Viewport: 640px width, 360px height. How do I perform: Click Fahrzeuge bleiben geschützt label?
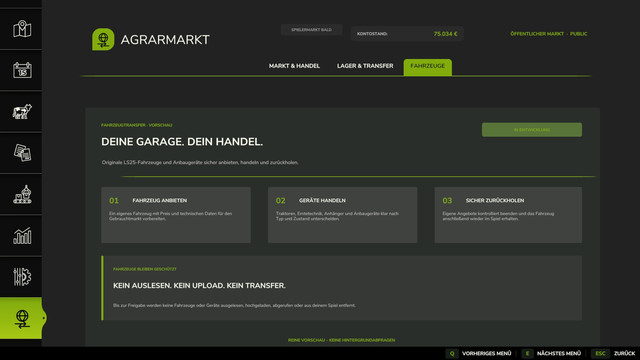point(144,269)
